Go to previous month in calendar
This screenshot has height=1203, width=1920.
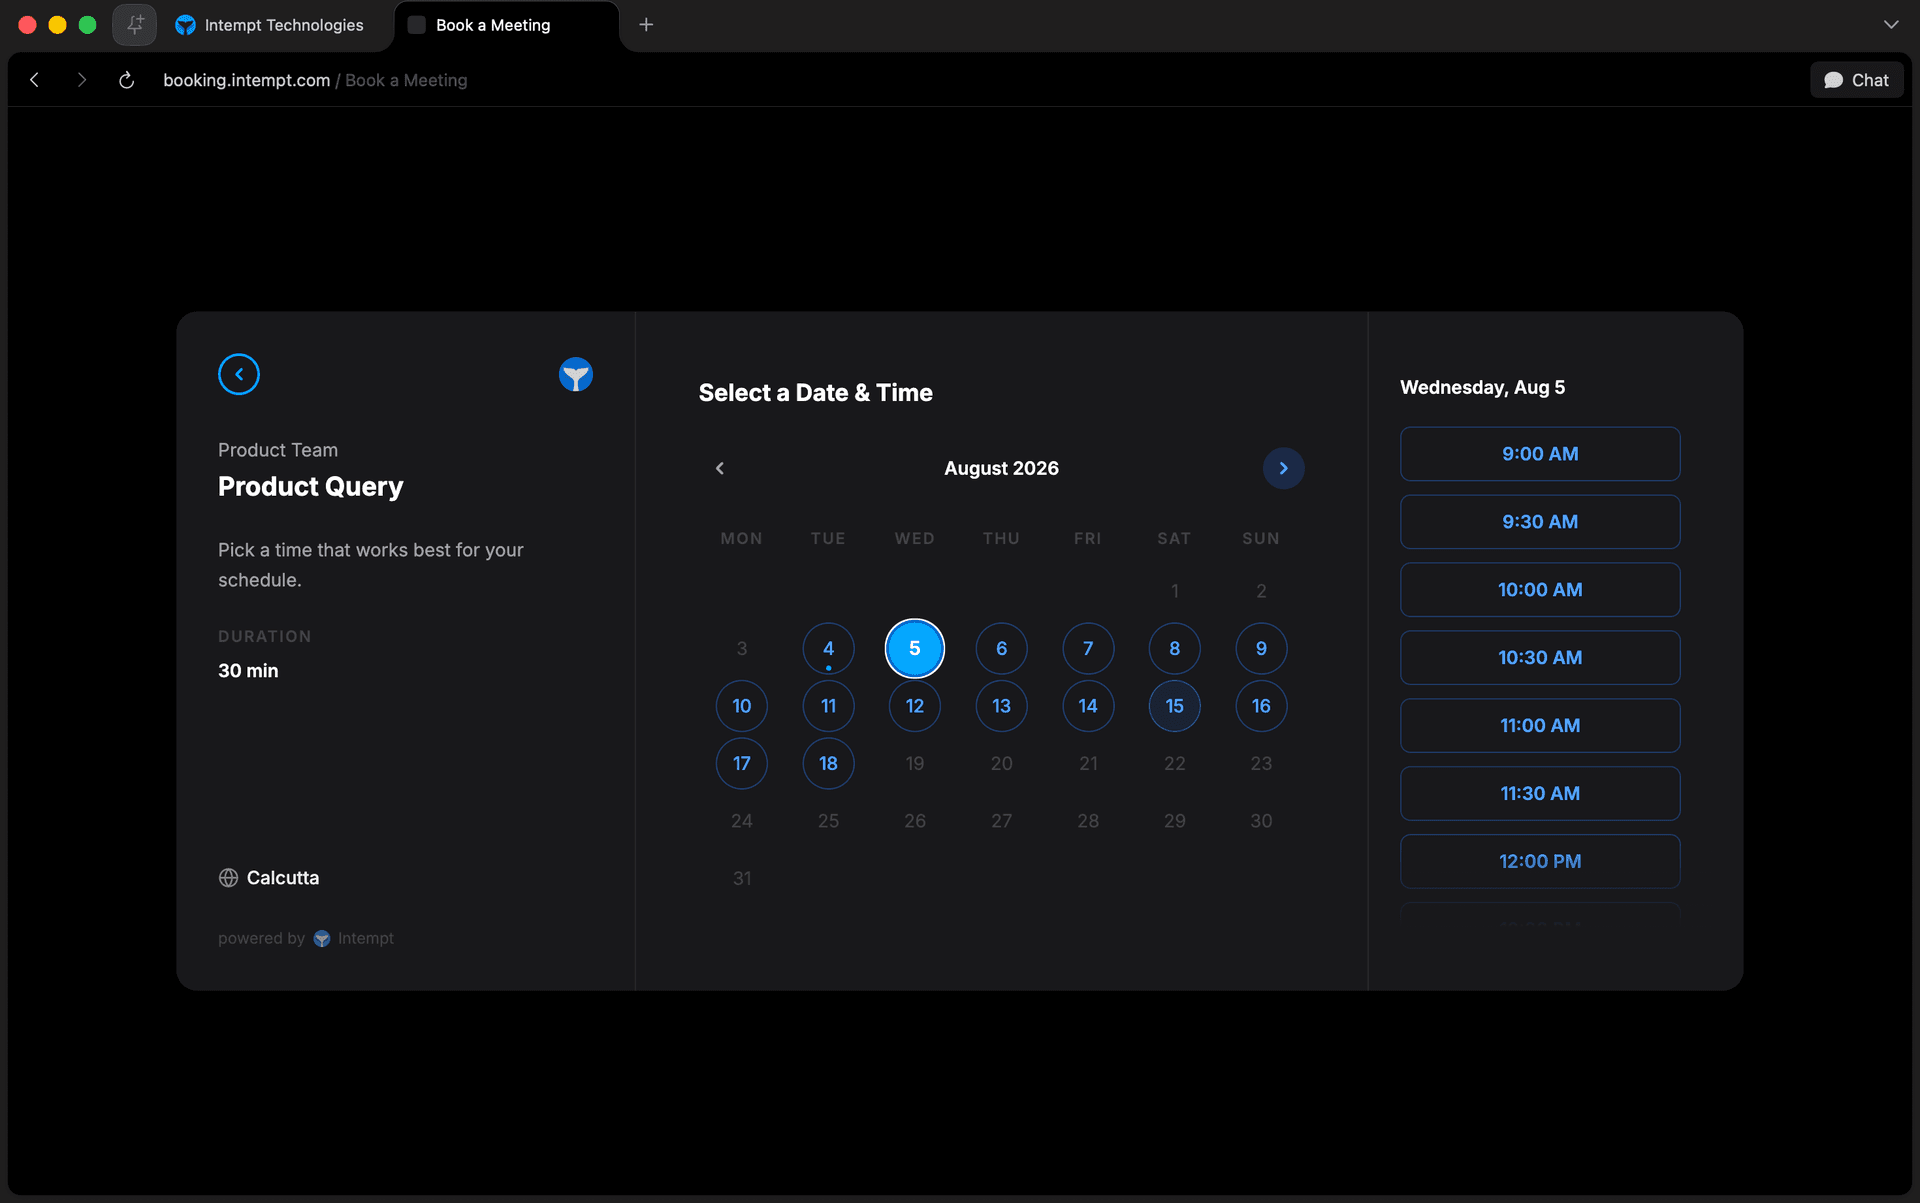tap(720, 468)
